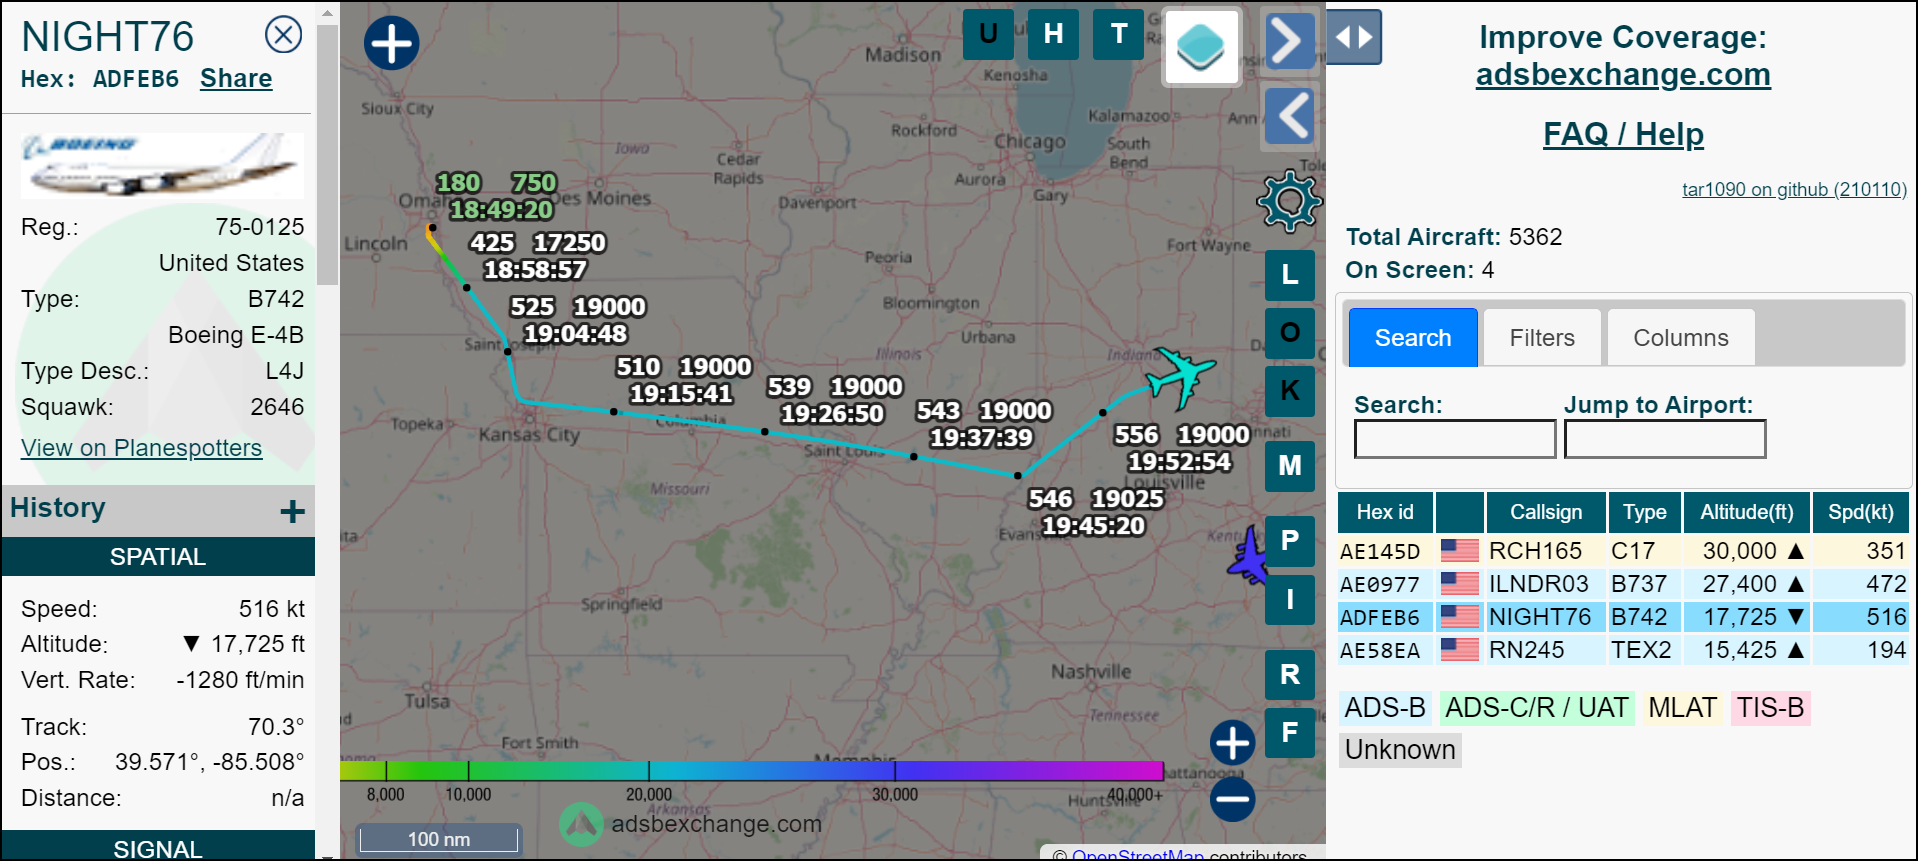Click the ADS-C/R / UAT legend label
This screenshot has height=861, width=1918.
(x=1537, y=708)
